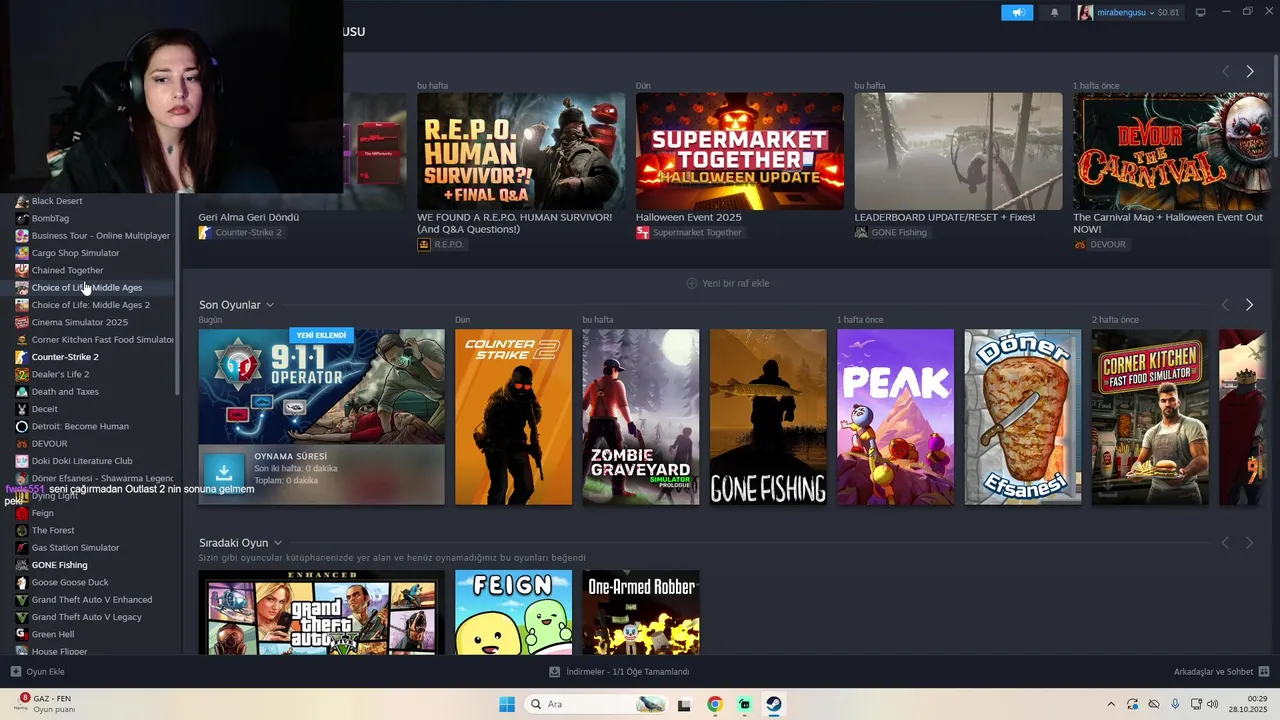
Task: Click the Counter-Strike 2 news source link
Action: (x=240, y=232)
